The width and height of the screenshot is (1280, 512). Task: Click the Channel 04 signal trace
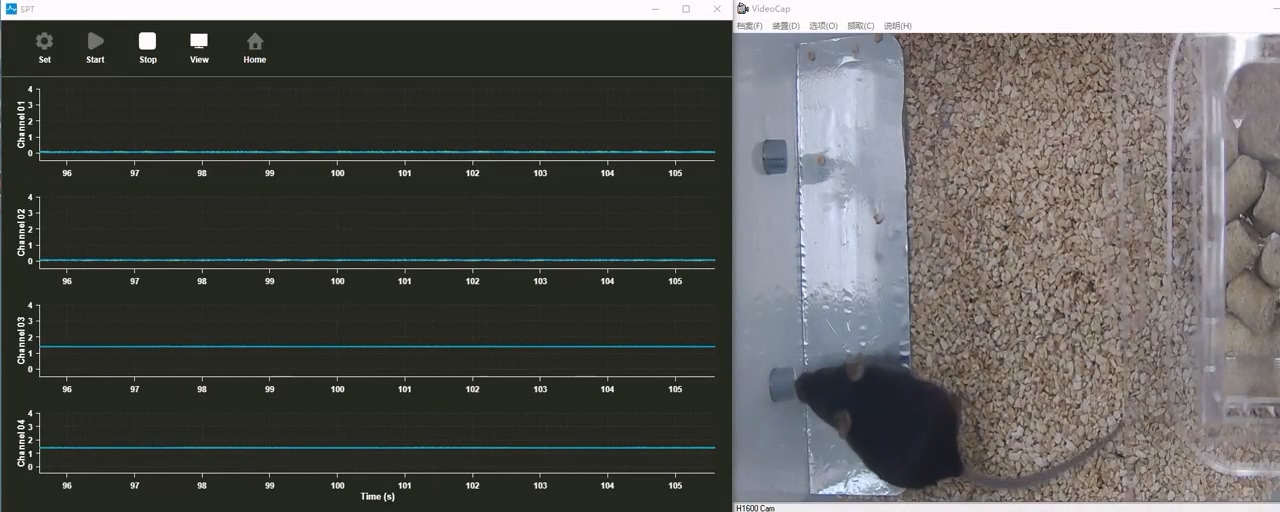point(377,447)
